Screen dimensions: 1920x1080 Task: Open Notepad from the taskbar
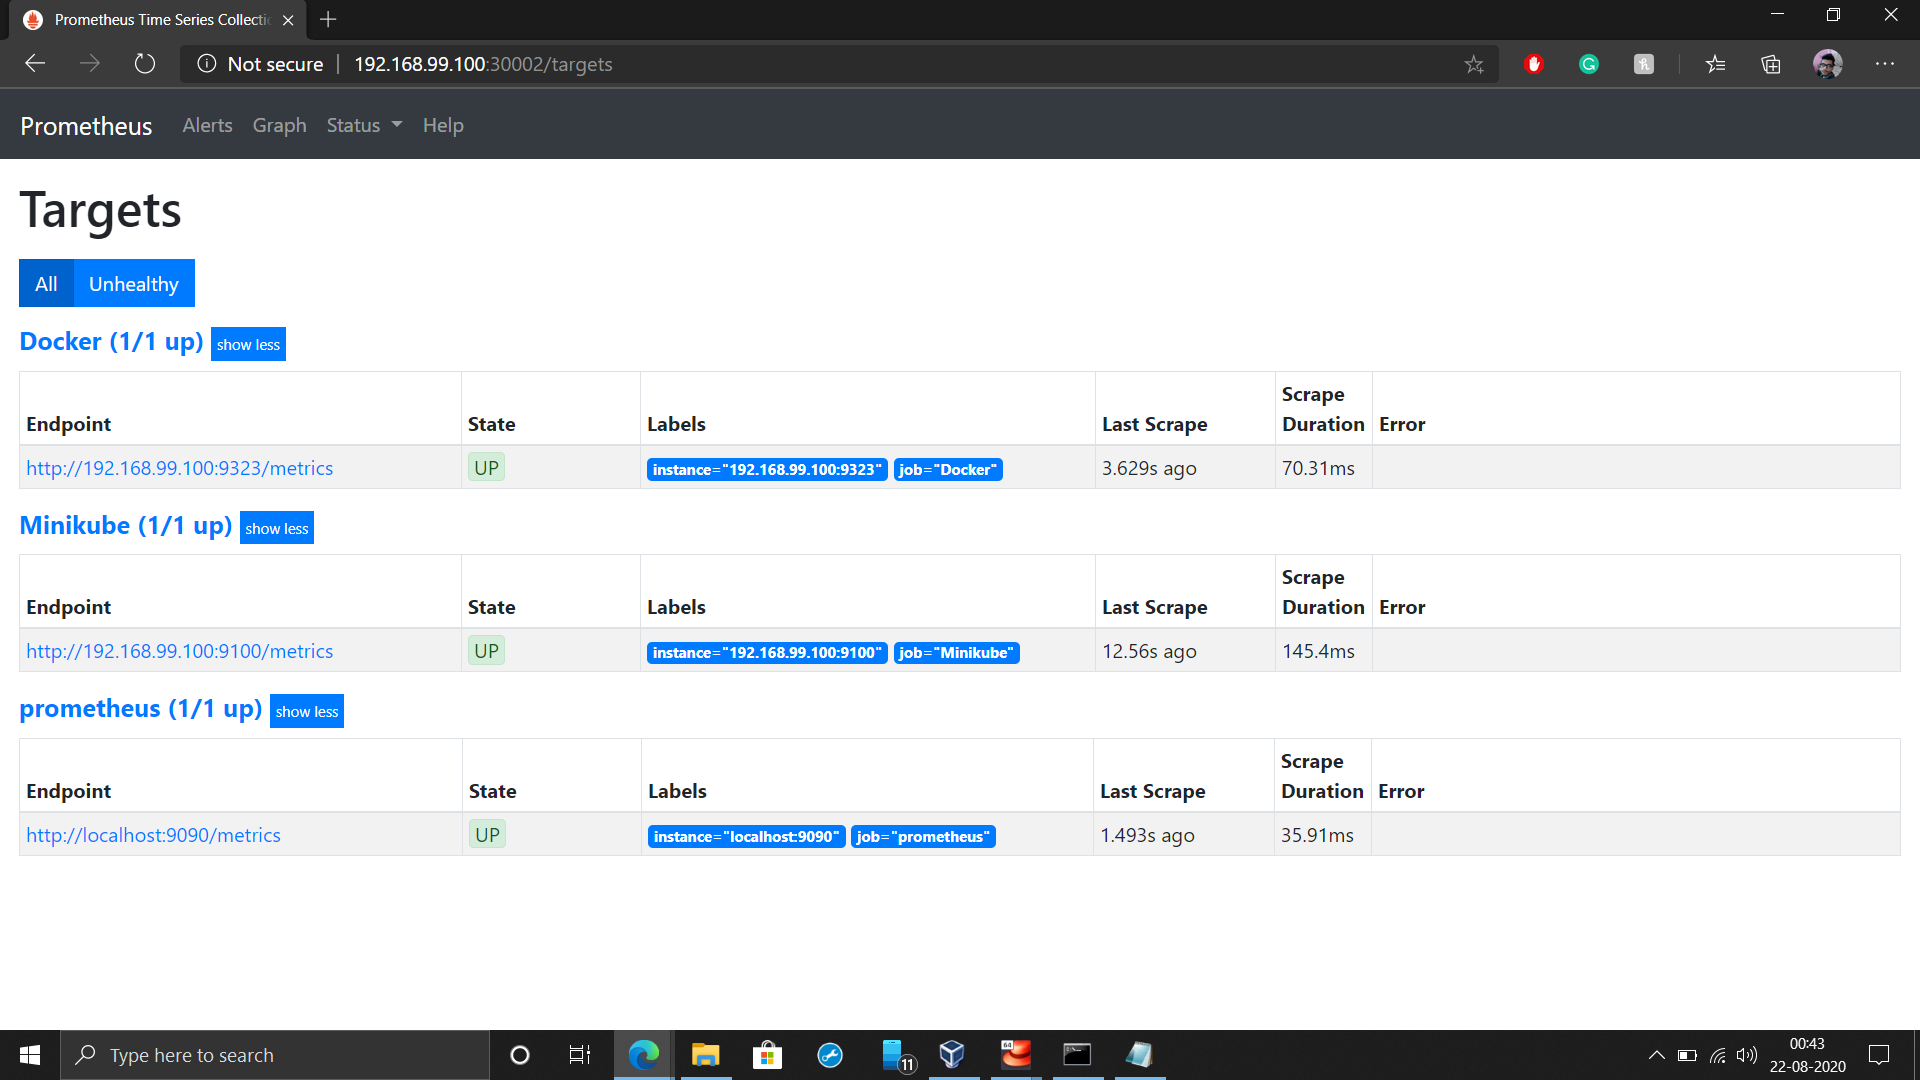pos(1140,1054)
